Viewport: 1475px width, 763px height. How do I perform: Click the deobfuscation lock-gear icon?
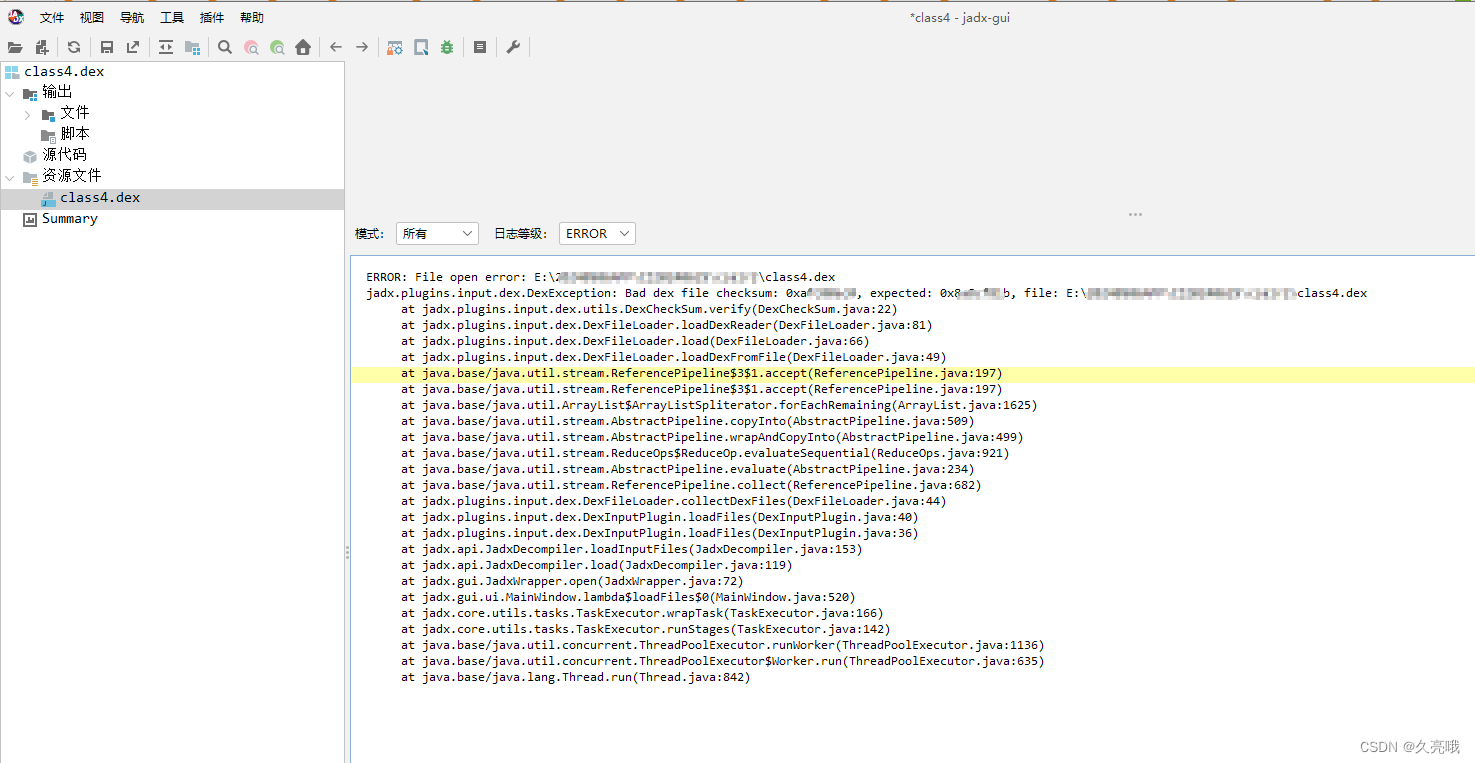pos(395,47)
